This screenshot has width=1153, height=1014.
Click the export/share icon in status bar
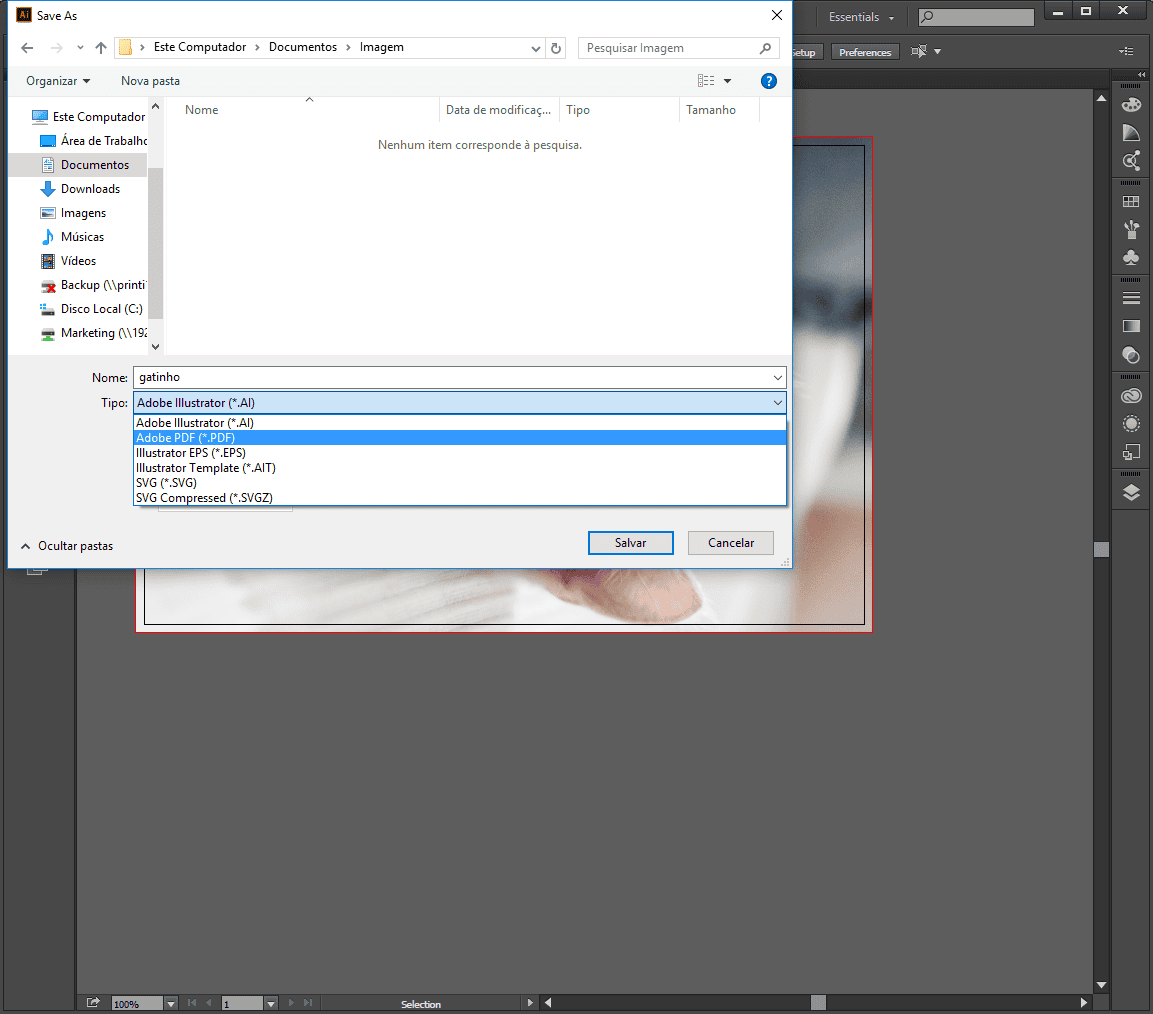(x=93, y=1002)
